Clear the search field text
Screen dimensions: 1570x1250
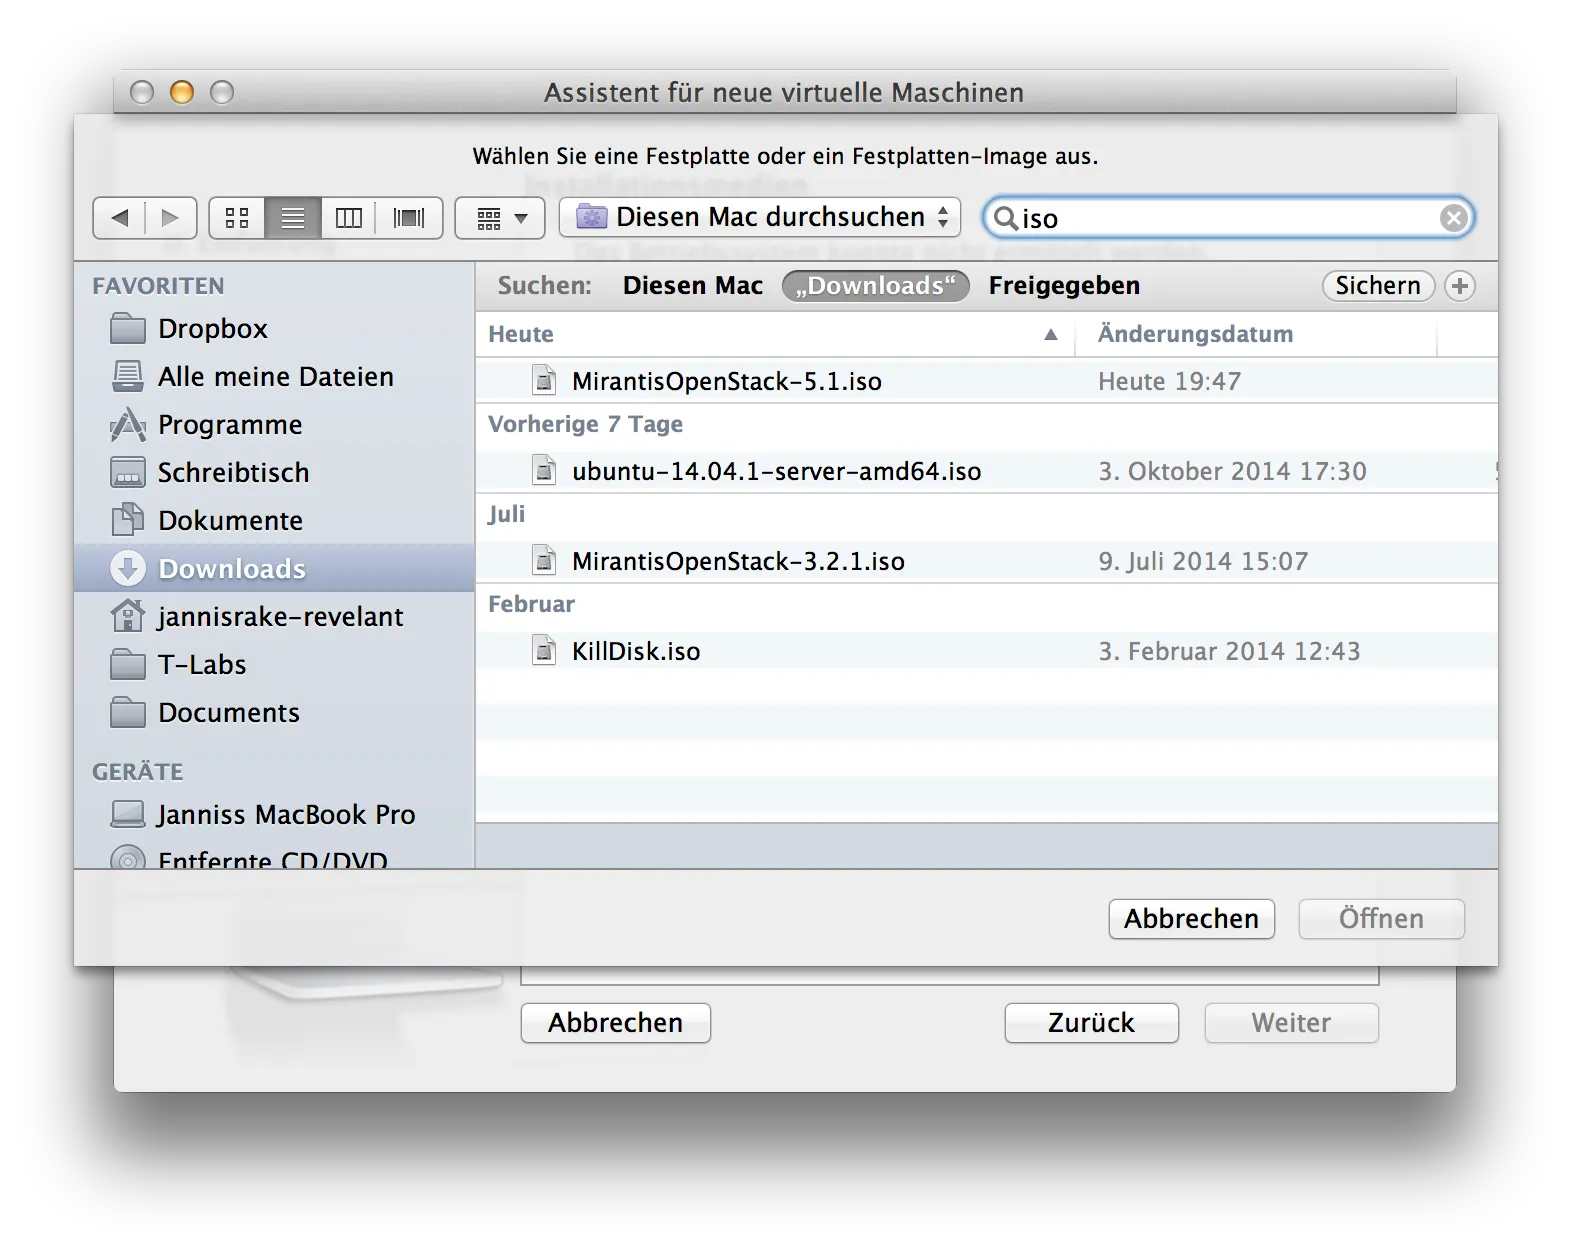tap(1453, 218)
